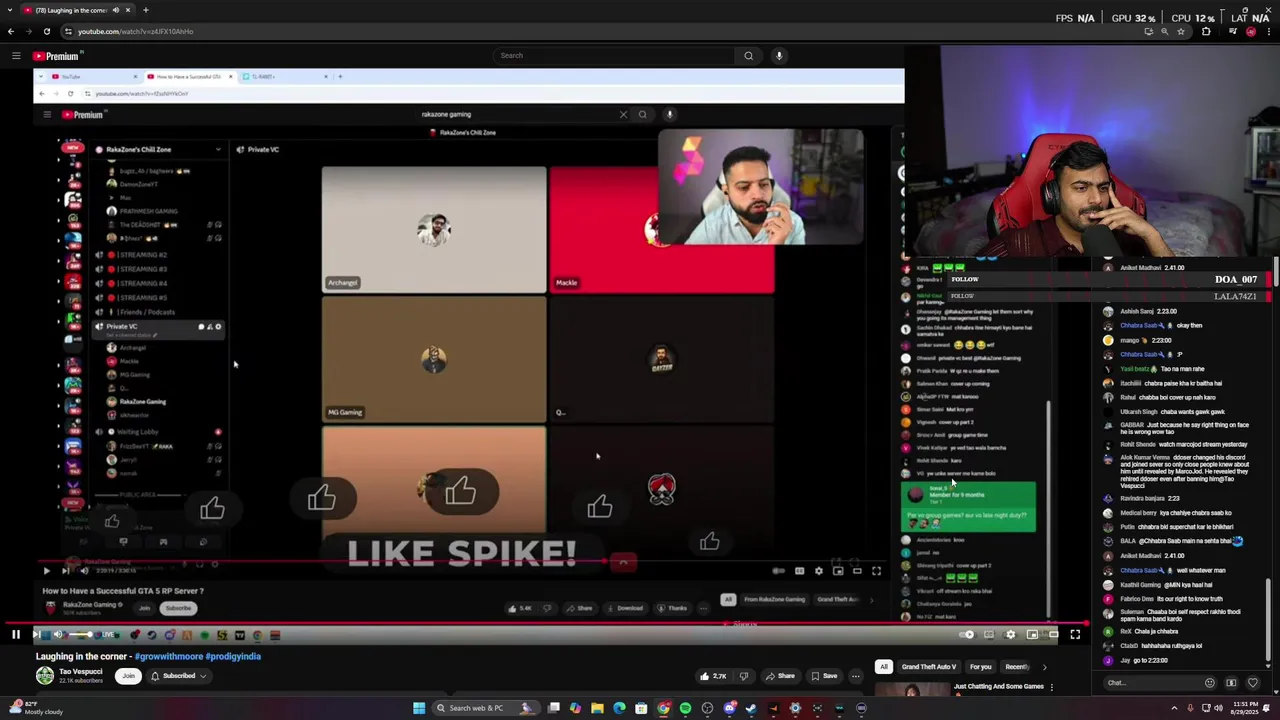
Task: Switch to miniplayer mode
Action: [1032, 634]
